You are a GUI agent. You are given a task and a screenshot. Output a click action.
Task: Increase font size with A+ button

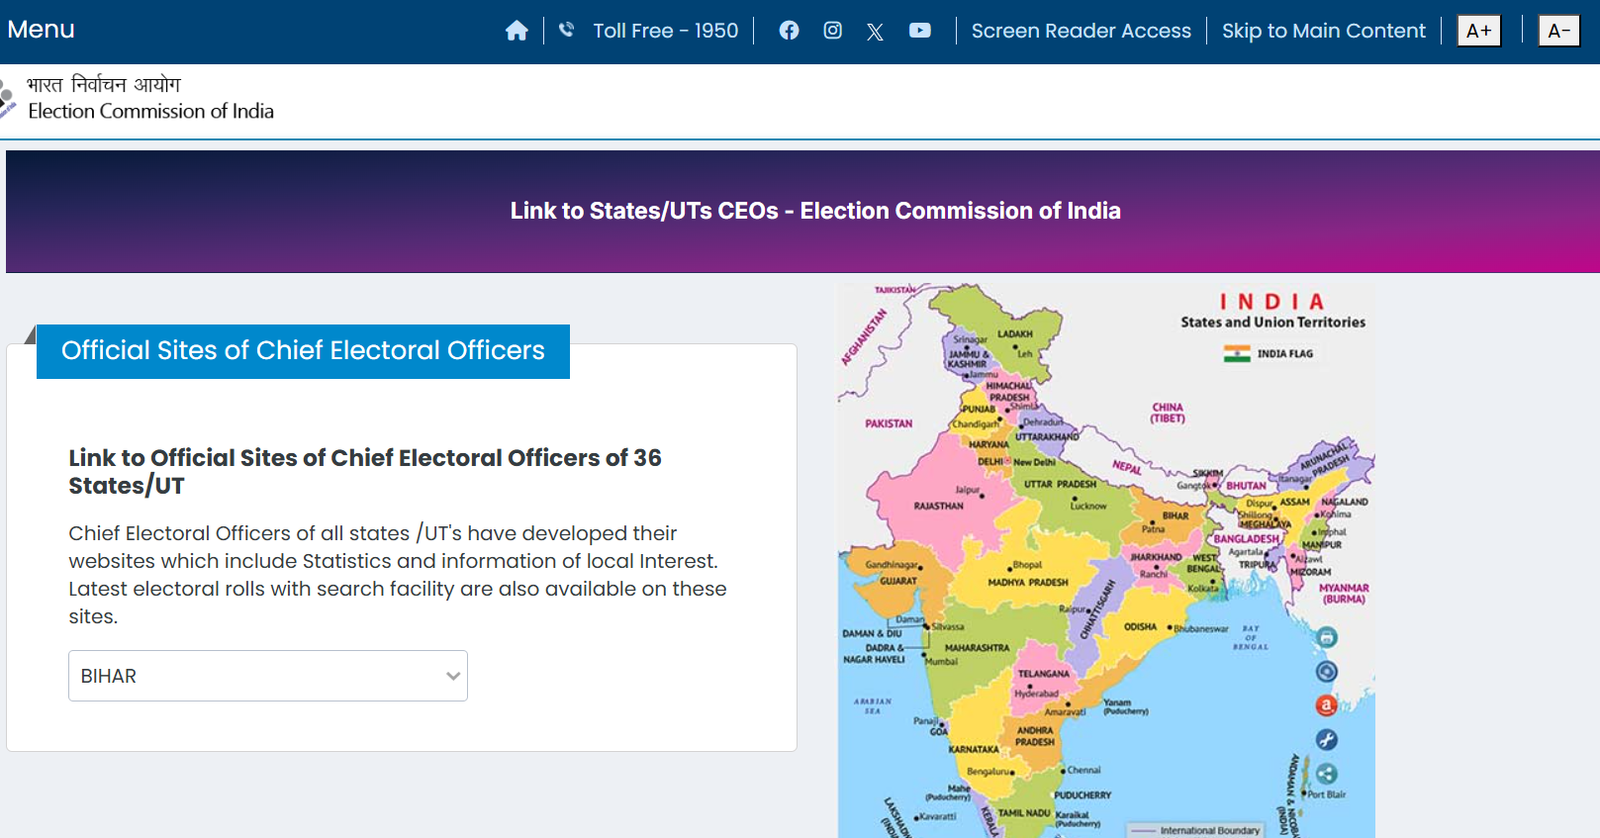click(1479, 31)
